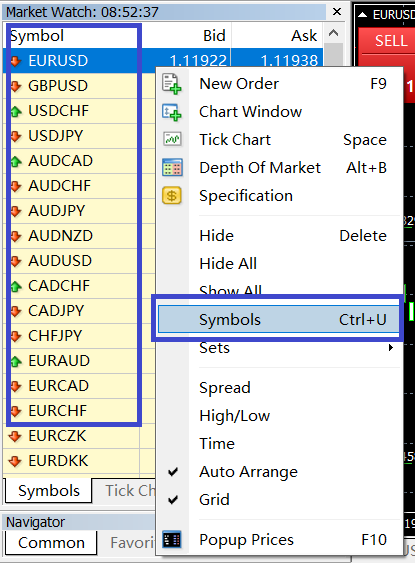Select the AUDJPY row
415x563 pixels.
coord(79,211)
